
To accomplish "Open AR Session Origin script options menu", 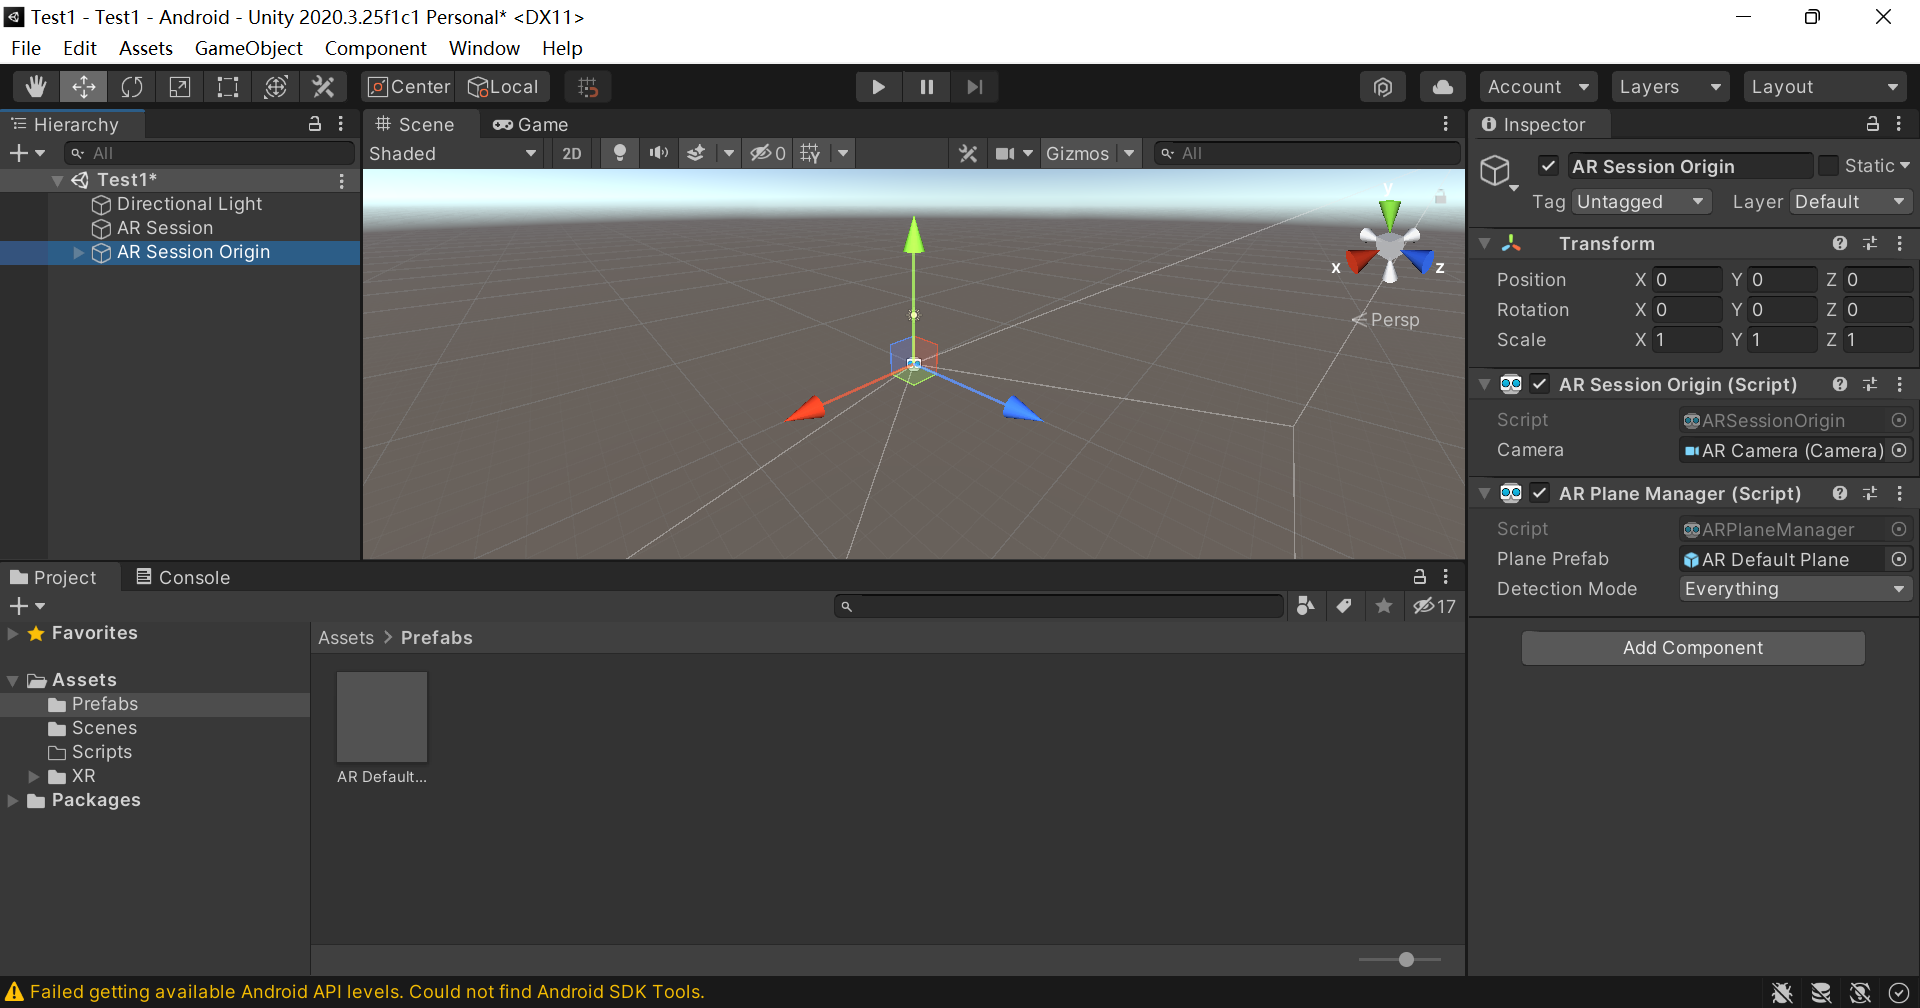I will (1900, 384).
